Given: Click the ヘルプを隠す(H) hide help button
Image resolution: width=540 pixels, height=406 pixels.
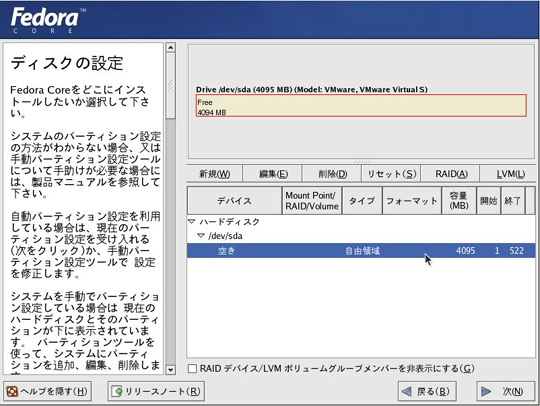Looking at the screenshot, I should coord(48,391).
